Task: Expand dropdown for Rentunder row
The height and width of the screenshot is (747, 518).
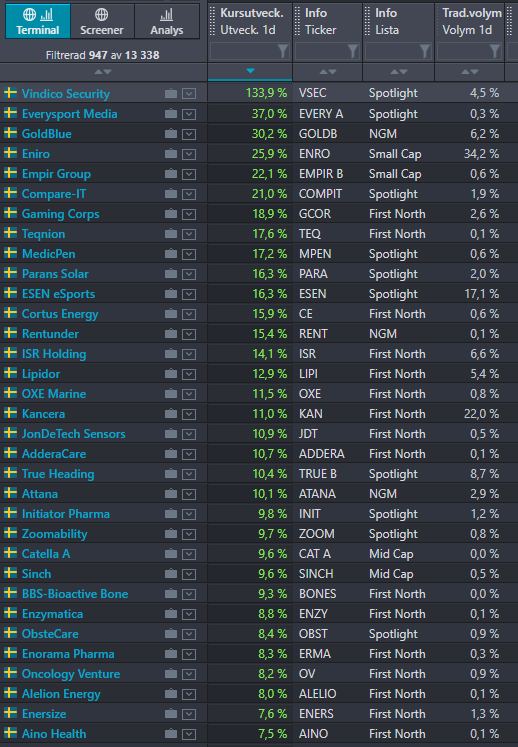Action: tap(189, 334)
